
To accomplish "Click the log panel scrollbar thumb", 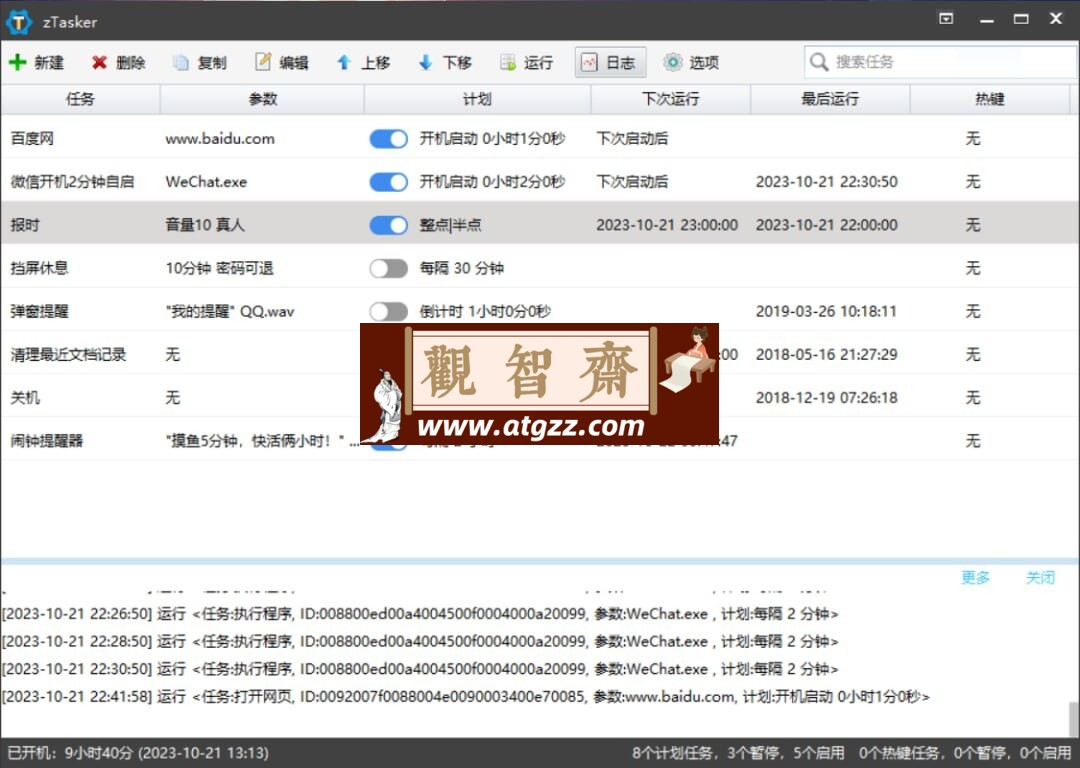I will pos(1074,719).
